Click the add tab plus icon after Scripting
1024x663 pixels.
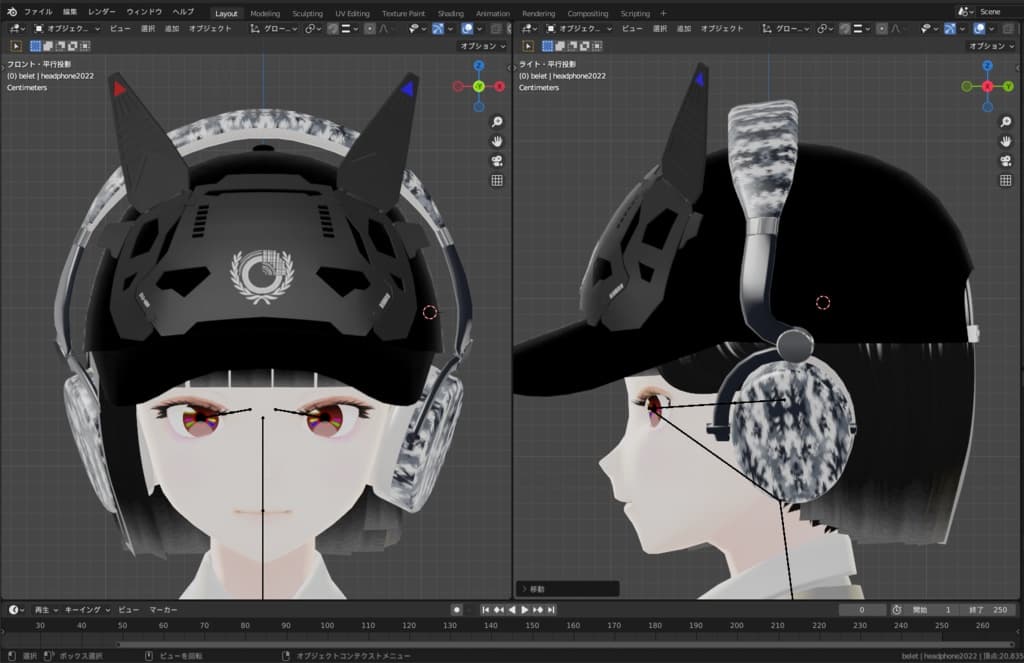click(x=663, y=13)
